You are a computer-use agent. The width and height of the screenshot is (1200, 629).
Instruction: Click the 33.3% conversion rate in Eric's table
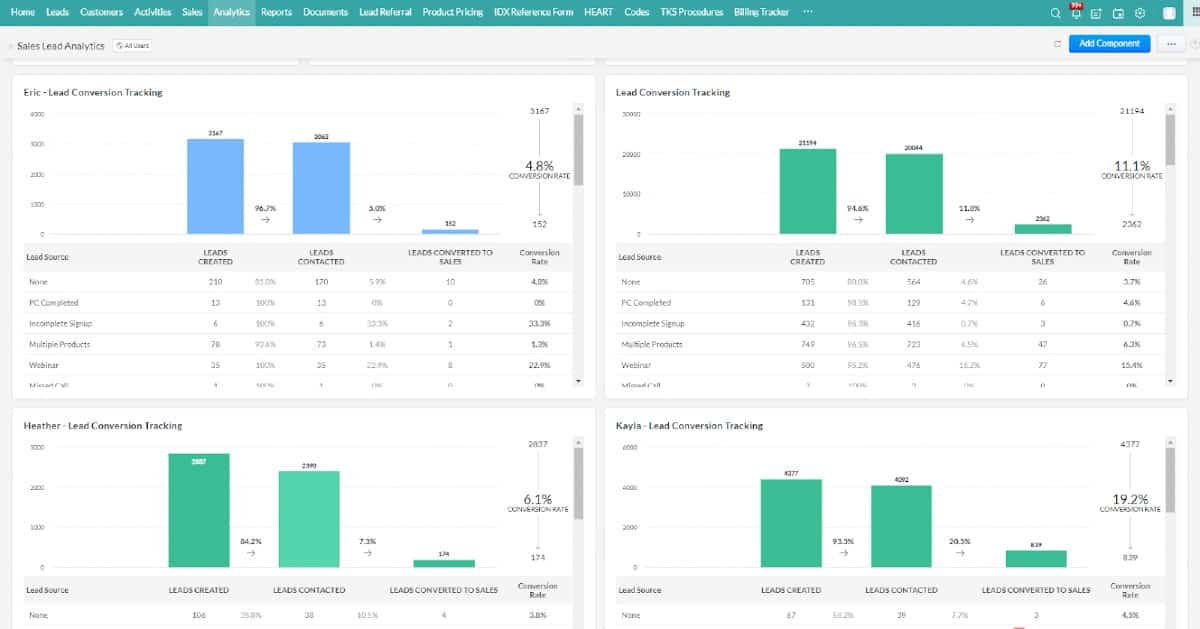(x=539, y=323)
